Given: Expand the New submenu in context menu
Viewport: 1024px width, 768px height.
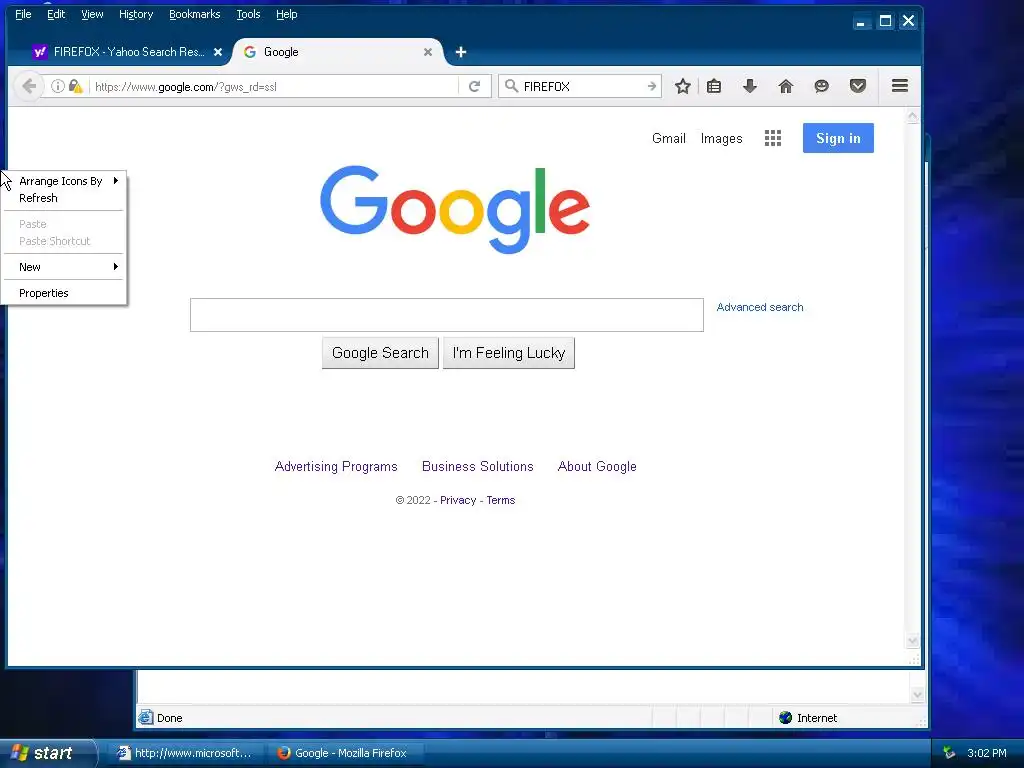Looking at the screenshot, I should [64, 266].
